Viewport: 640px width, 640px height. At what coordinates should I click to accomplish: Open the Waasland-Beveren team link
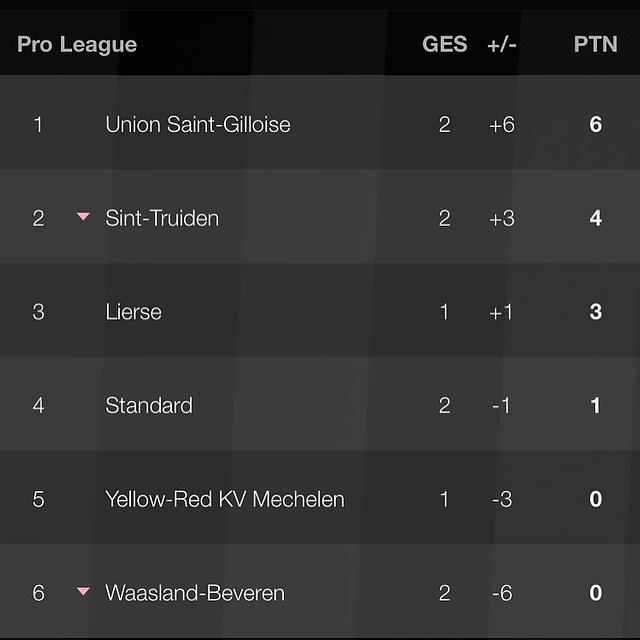coord(195,593)
